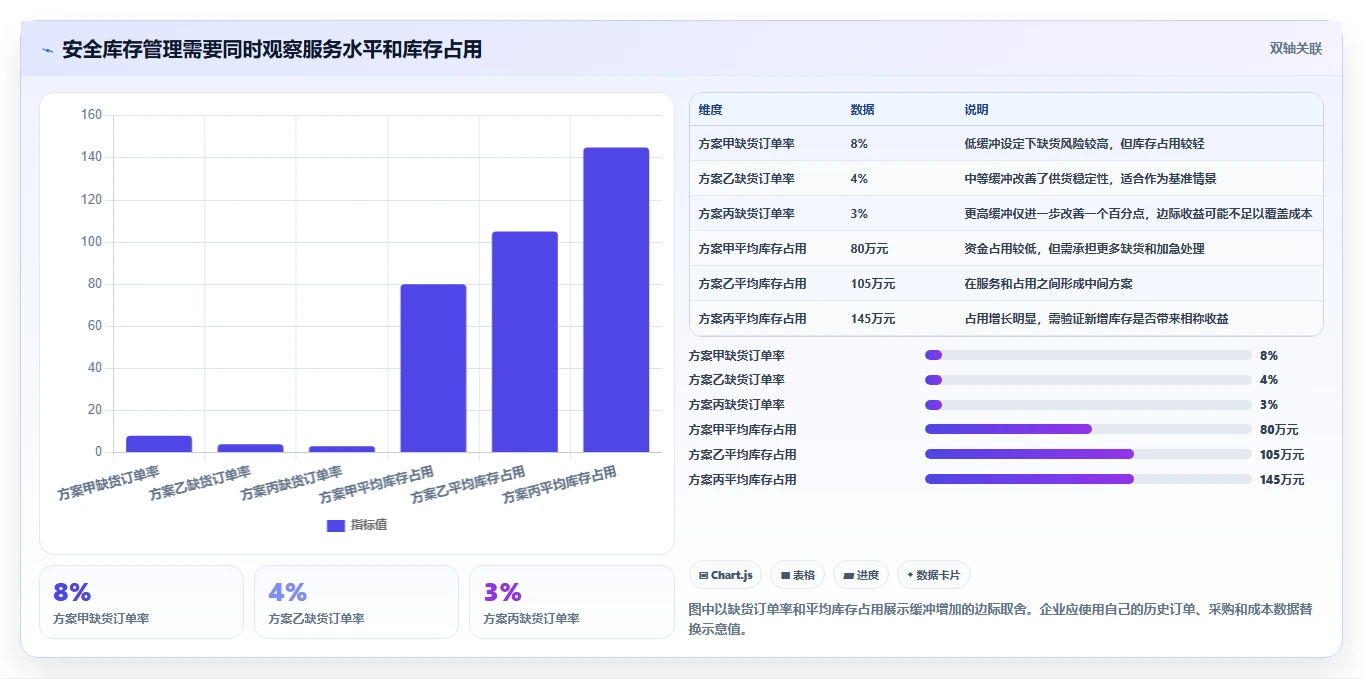The width and height of the screenshot is (1363, 679).
Task: Click the progress list label 方案乙平均库存占用
Action: tap(743, 455)
